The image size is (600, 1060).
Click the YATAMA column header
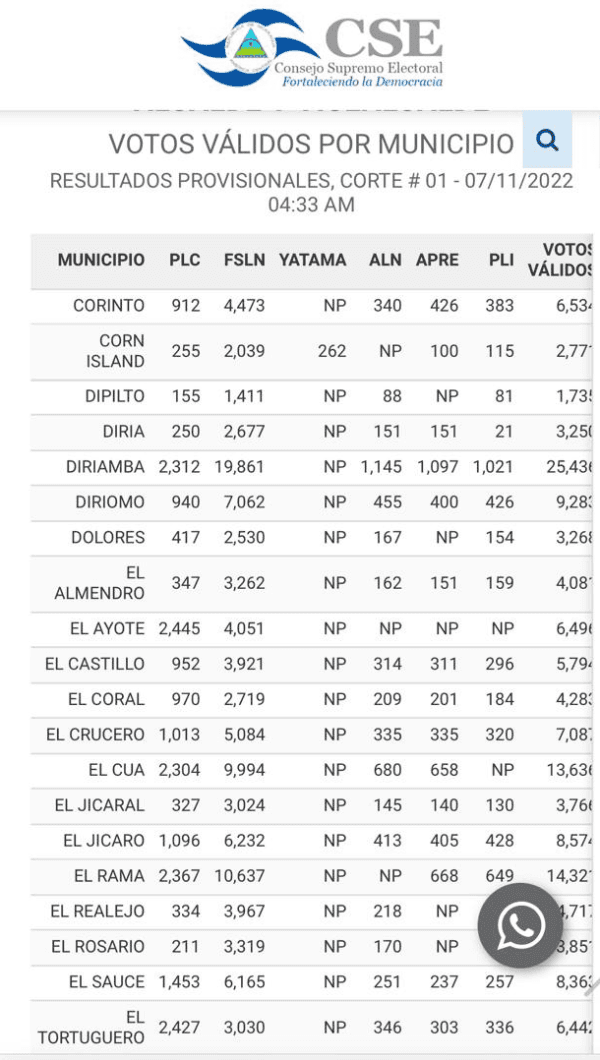(x=312, y=260)
